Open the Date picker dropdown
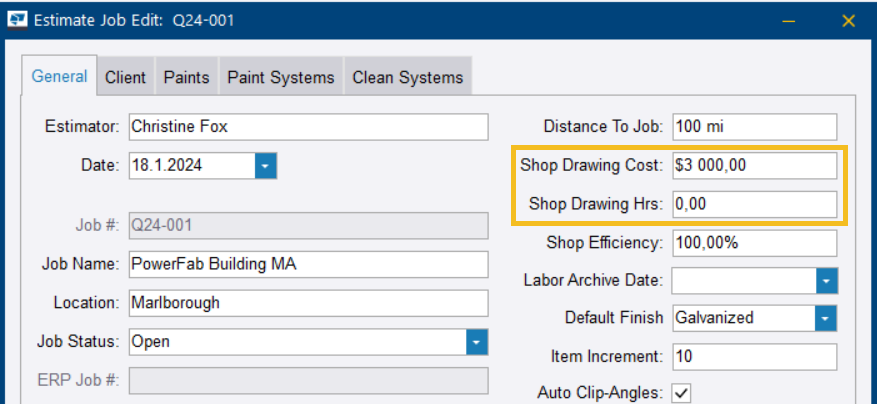Screen dimensions: 877x404 265,166
